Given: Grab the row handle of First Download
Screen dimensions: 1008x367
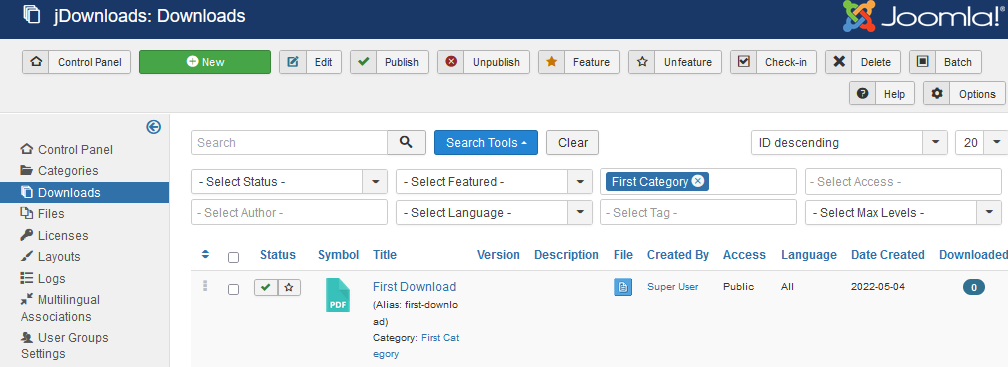Looking at the screenshot, I should (x=206, y=286).
